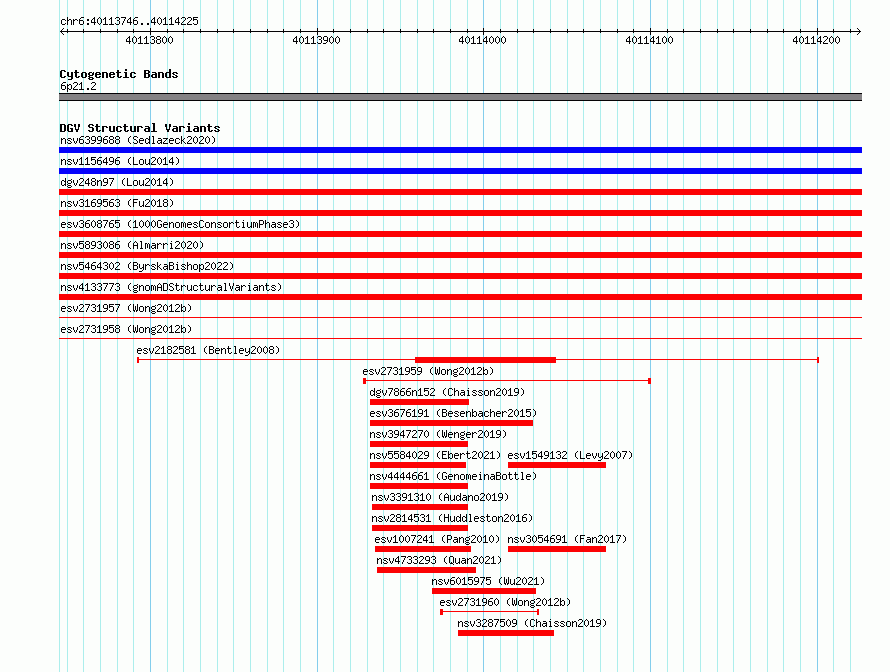Open nsv5464302 (ByrskaBishop2022) label
The height and width of the screenshot is (672, 890).
[x=147, y=266]
